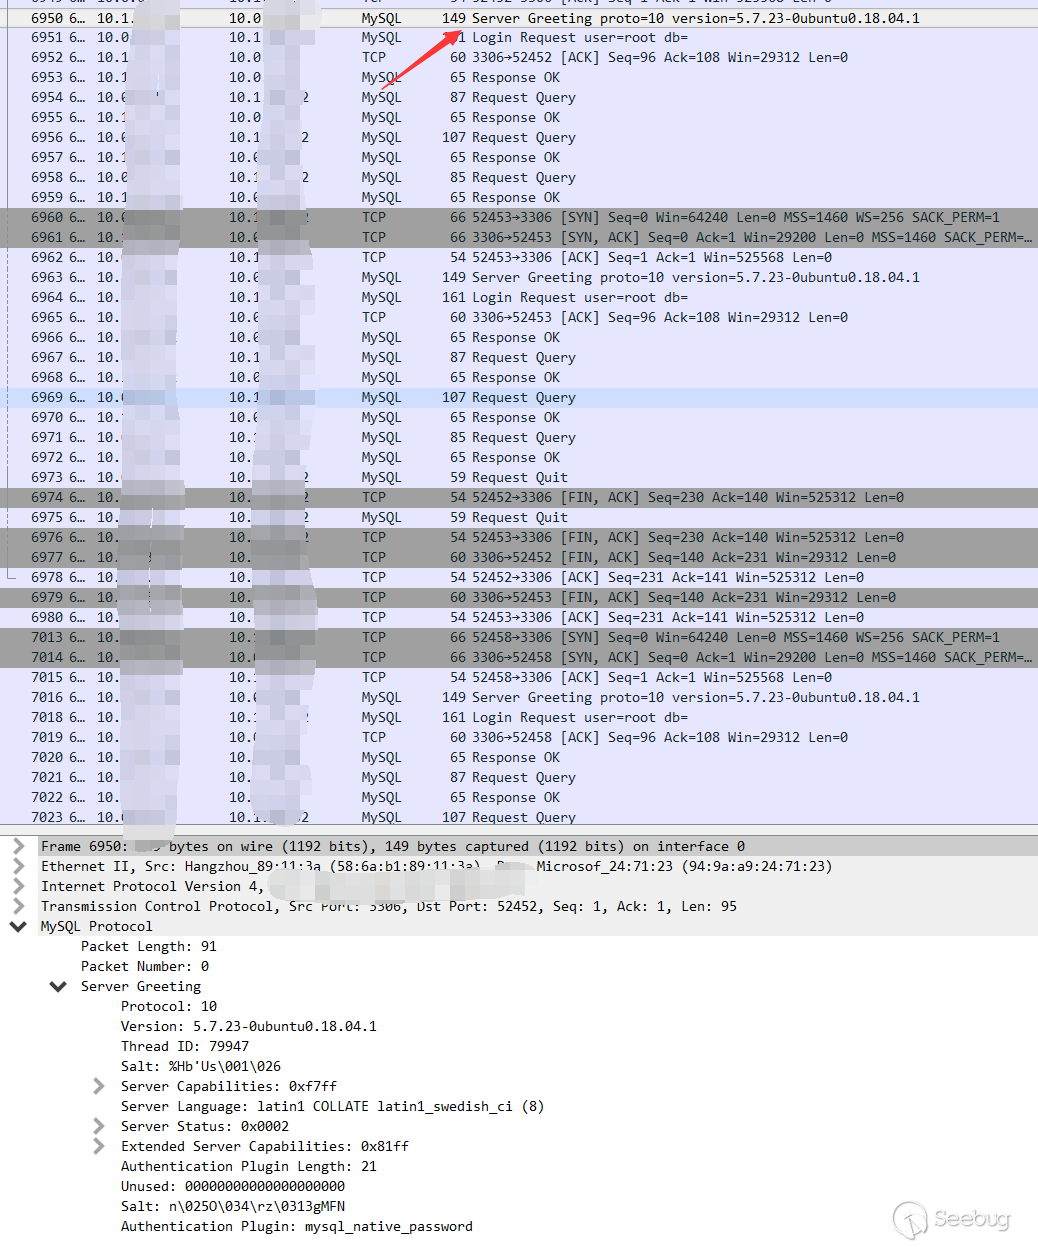
Task: Select packet 6973 Request Quit row
Action: pyautogui.click(x=519, y=478)
